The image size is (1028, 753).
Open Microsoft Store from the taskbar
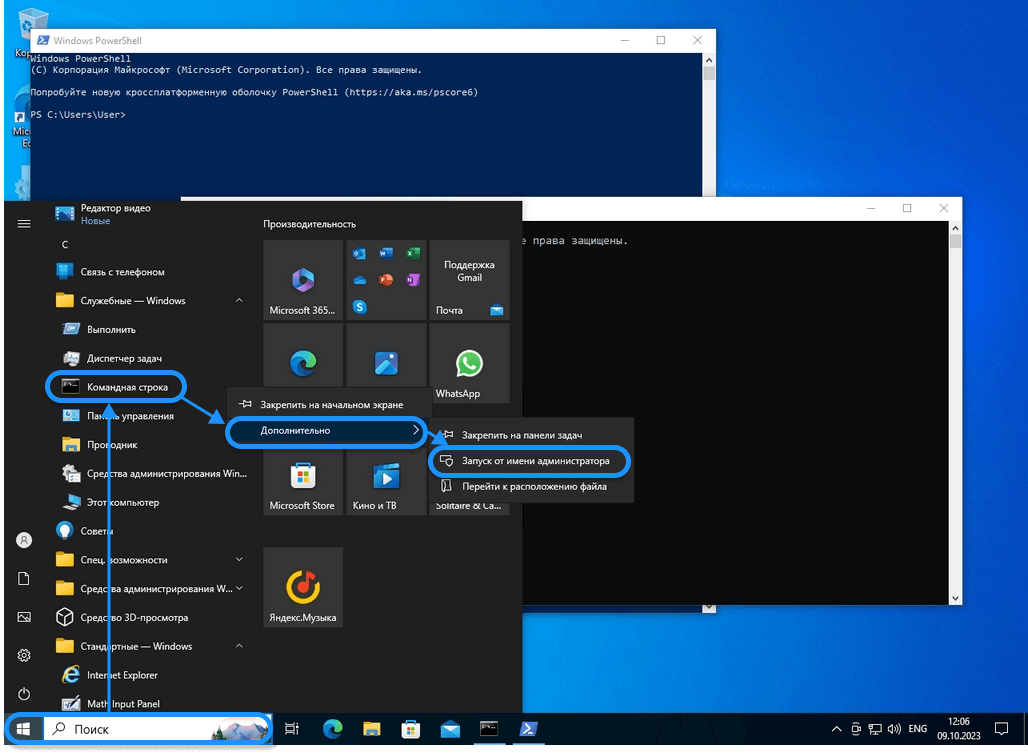(411, 729)
